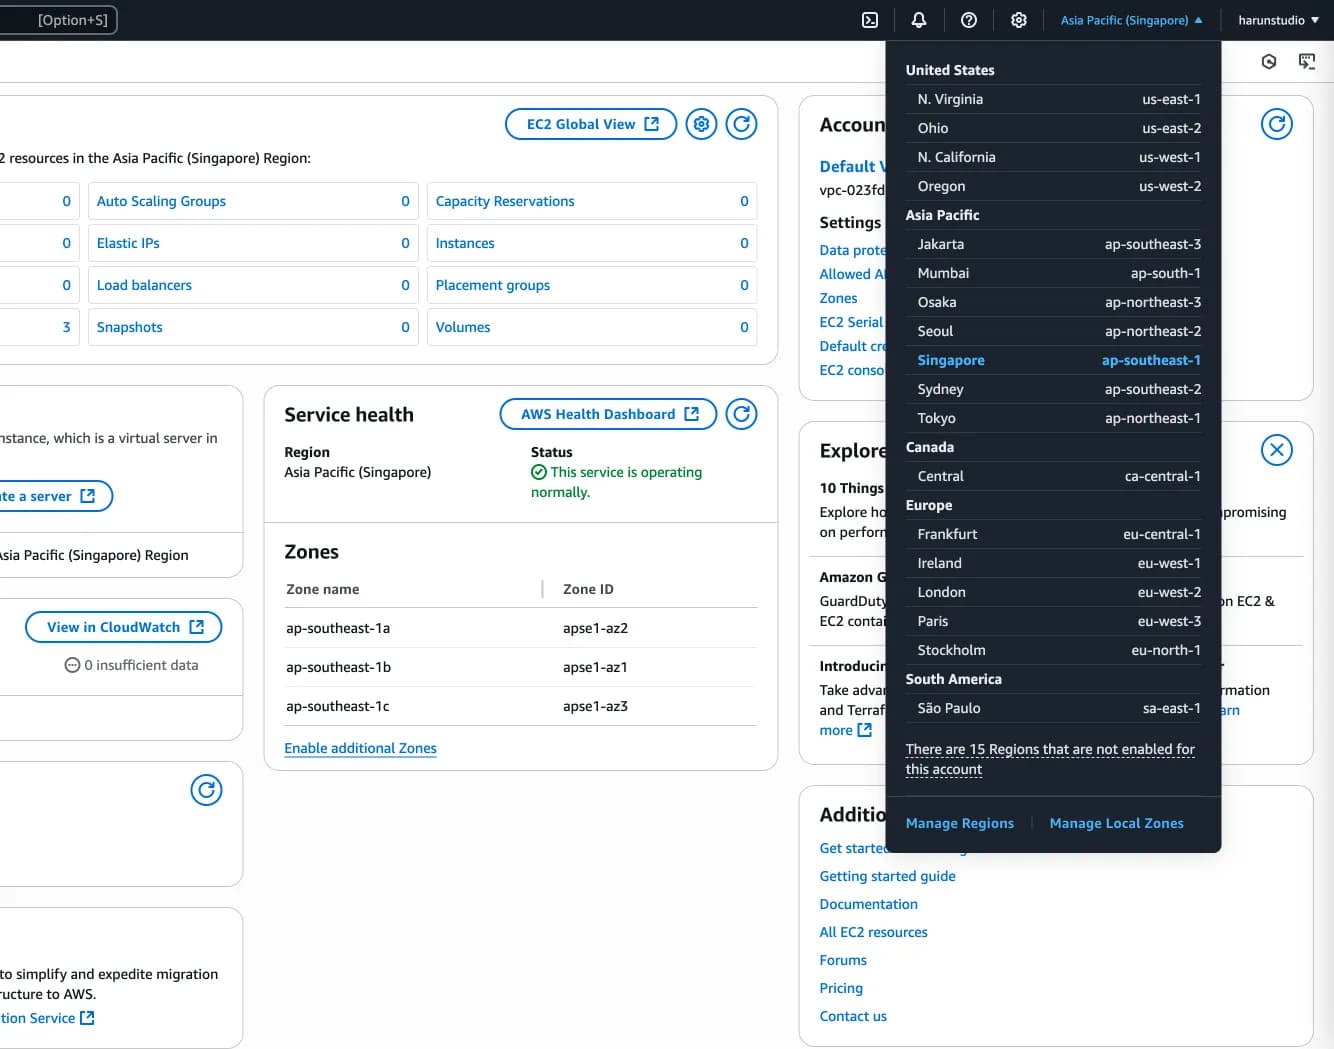
Task: Expand the harunstudio account menu
Action: [1278, 20]
